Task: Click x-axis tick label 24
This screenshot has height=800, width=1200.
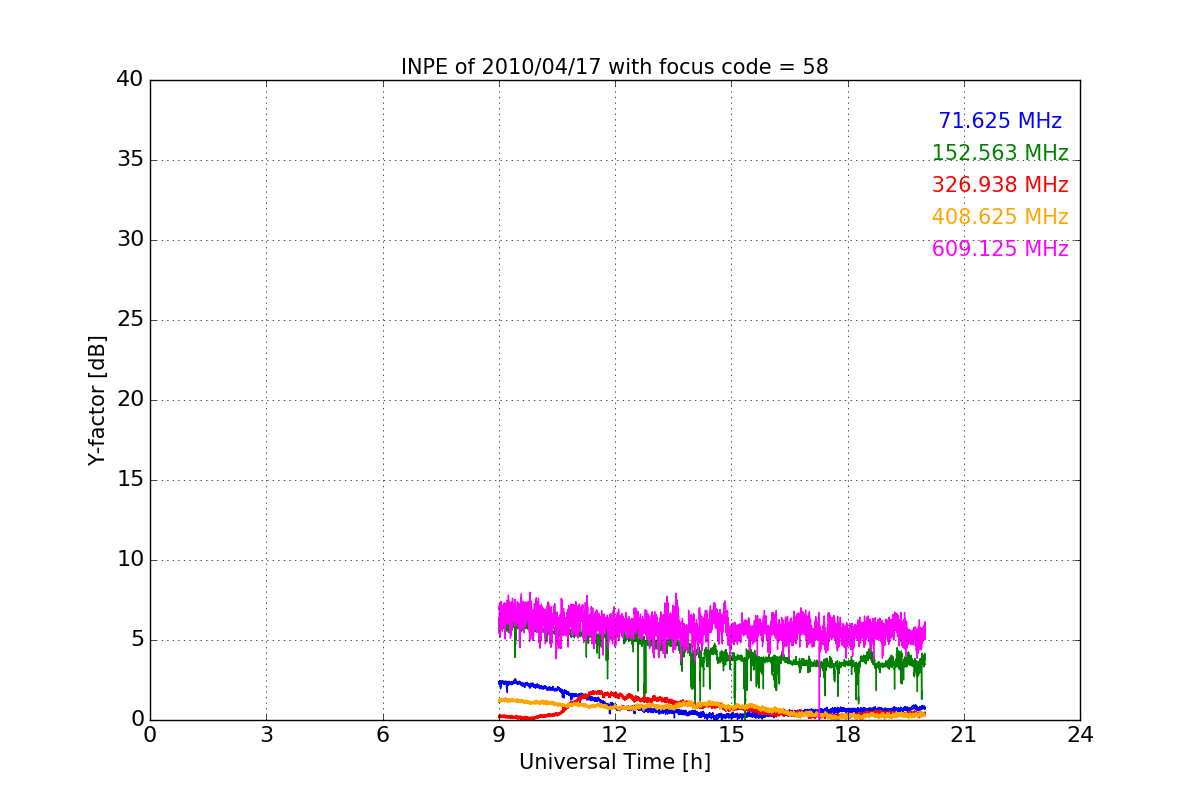Action: click(x=1080, y=735)
